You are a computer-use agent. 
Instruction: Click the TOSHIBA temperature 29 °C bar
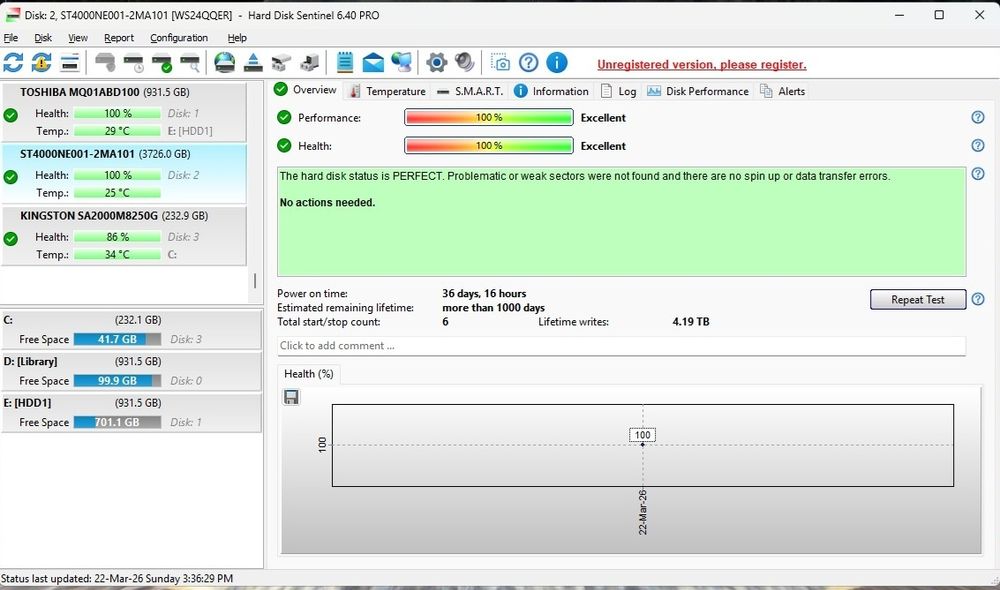[x=117, y=131]
